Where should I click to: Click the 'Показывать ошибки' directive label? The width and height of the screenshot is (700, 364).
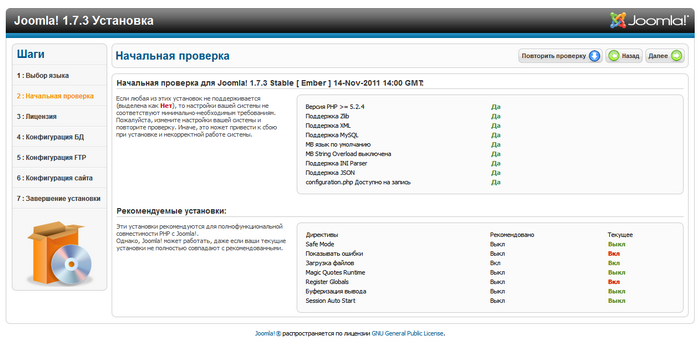334,253
